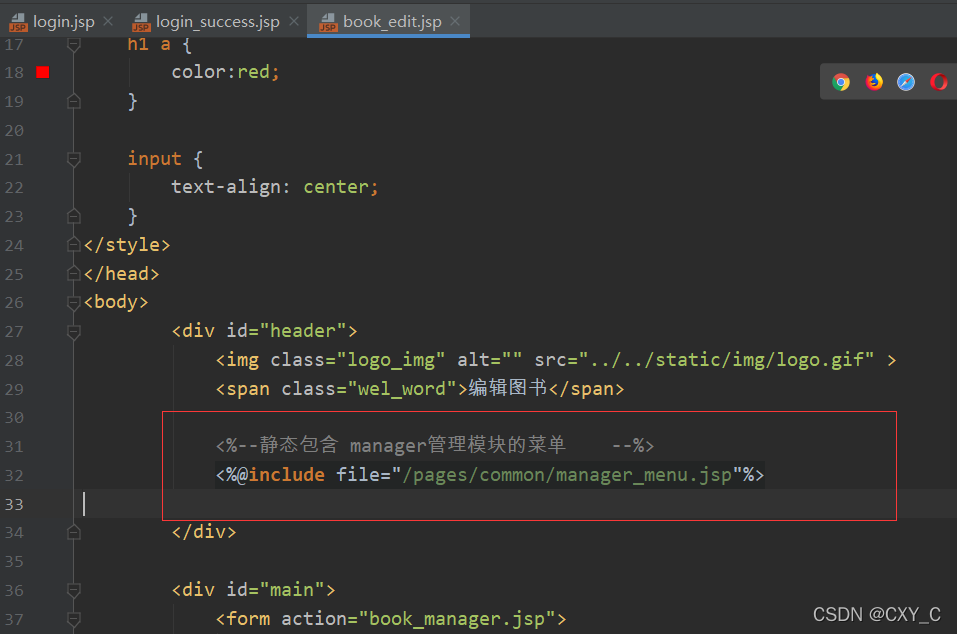Fold the style closing tag on line 24

[74, 245]
